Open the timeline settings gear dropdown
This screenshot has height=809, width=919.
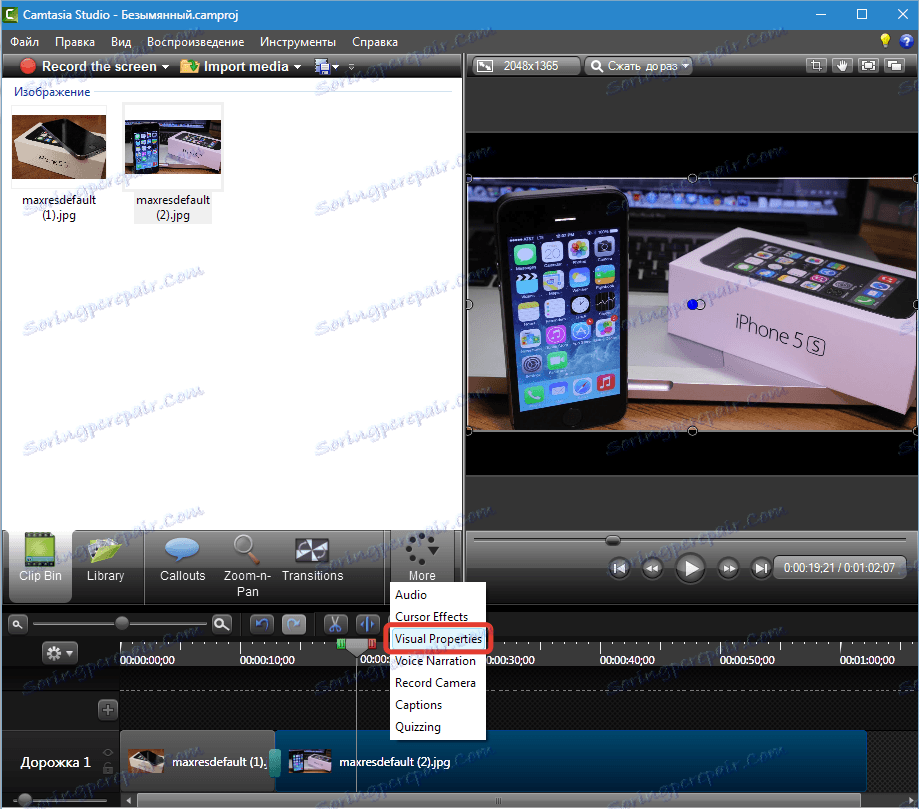pos(60,652)
